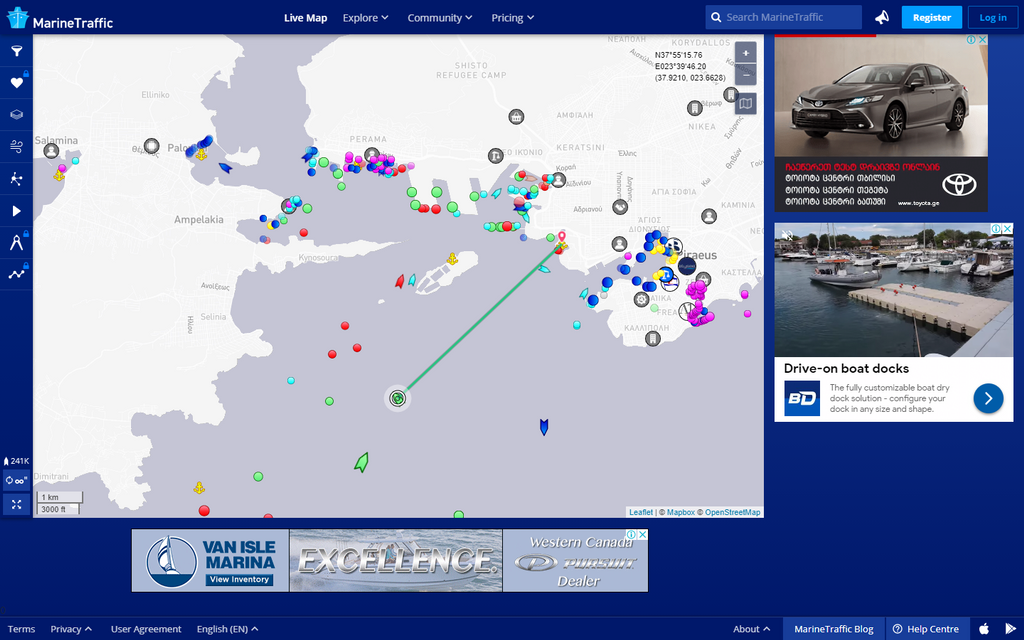Select the dark blue vessel arrow at sea
1024x640 pixels.
pos(543,427)
